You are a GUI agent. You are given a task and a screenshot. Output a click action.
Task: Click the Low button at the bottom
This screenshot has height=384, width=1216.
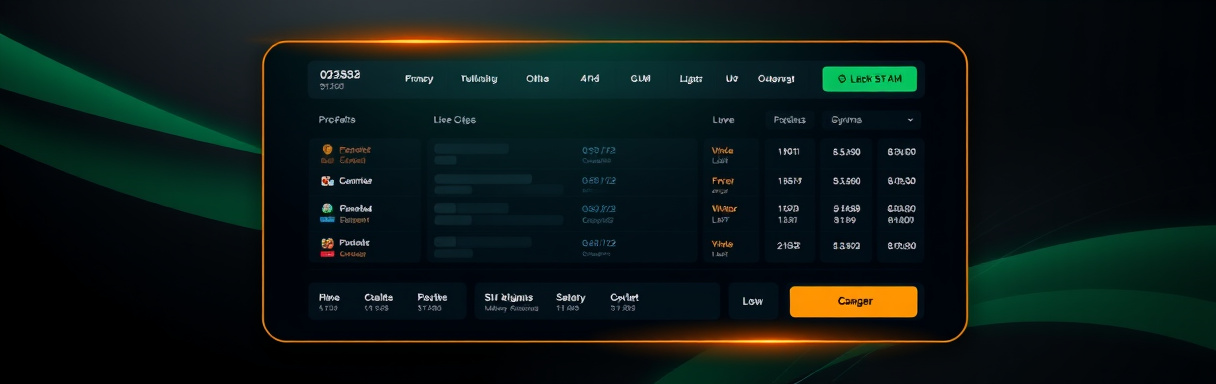tap(753, 301)
